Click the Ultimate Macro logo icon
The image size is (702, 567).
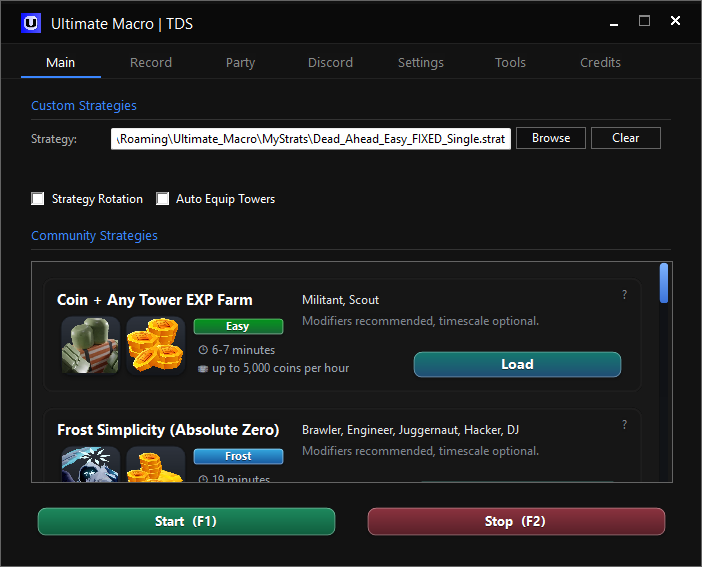click(x=31, y=23)
